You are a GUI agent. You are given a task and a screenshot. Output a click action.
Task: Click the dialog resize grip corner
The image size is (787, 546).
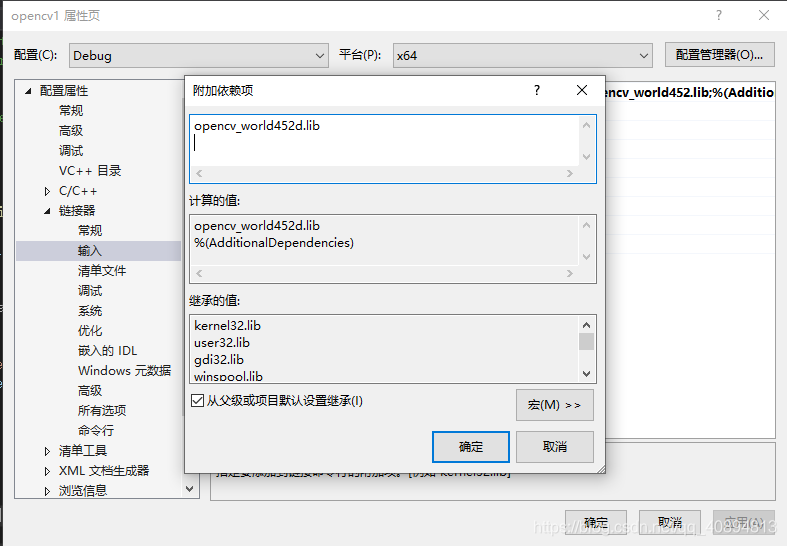601,469
